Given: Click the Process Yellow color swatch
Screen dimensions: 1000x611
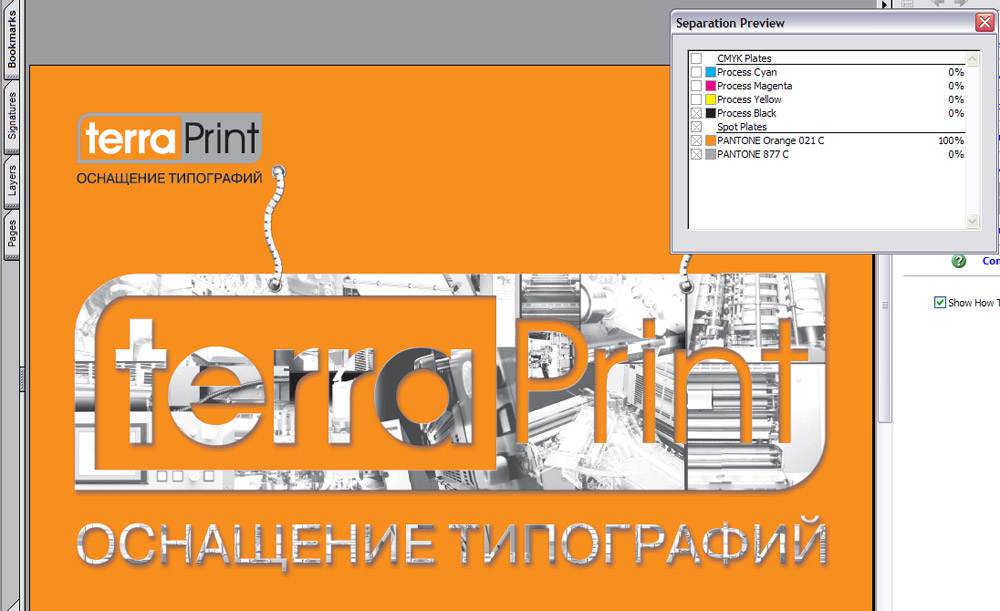Looking at the screenshot, I should click(x=710, y=99).
